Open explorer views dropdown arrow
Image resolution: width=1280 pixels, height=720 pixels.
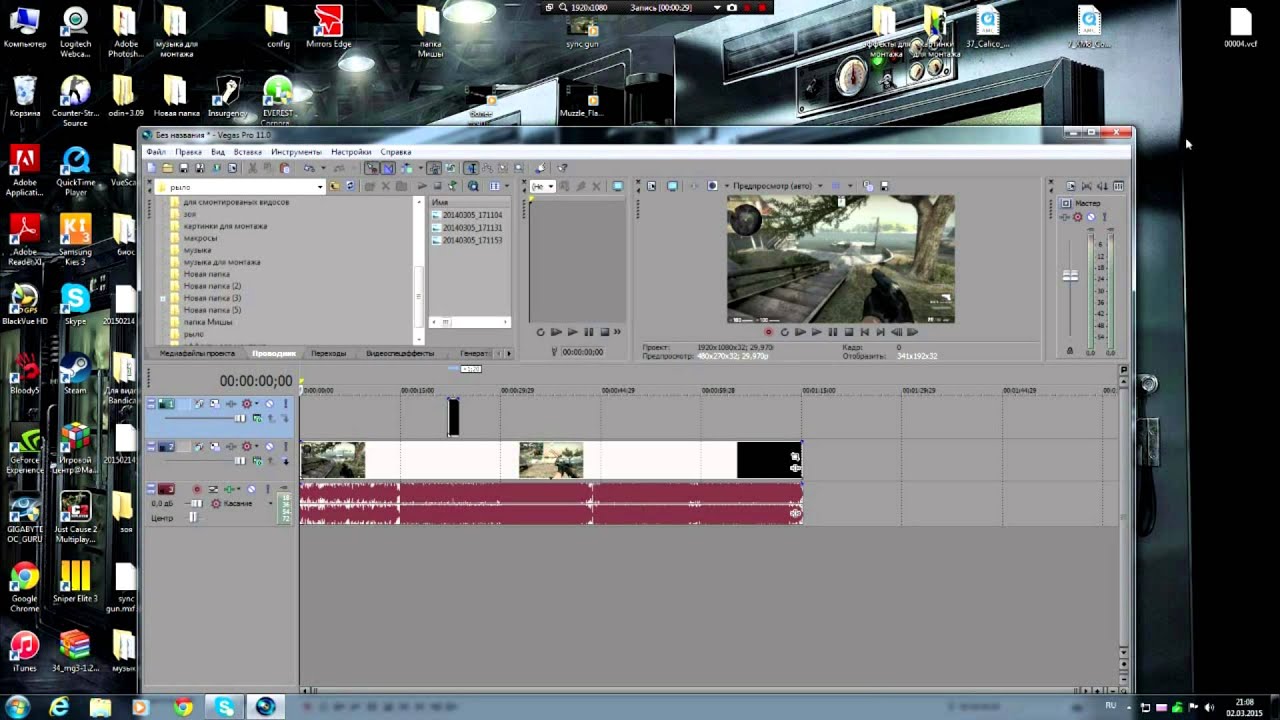506,186
